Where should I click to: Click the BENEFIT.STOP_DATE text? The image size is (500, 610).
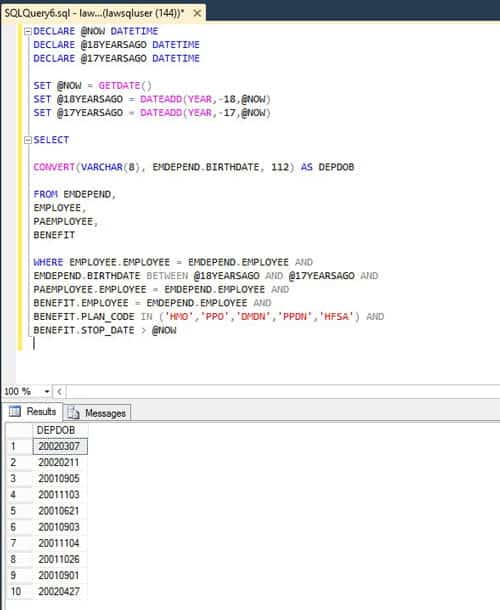84,330
